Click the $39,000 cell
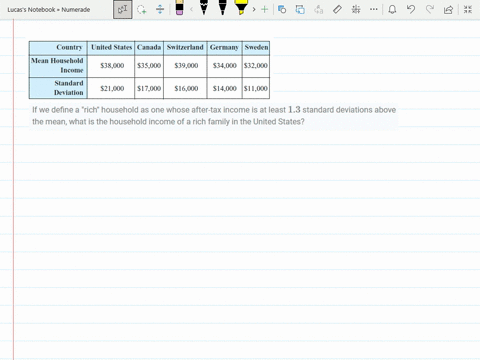This screenshot has width=480, height=360. [x=185, y=66]
